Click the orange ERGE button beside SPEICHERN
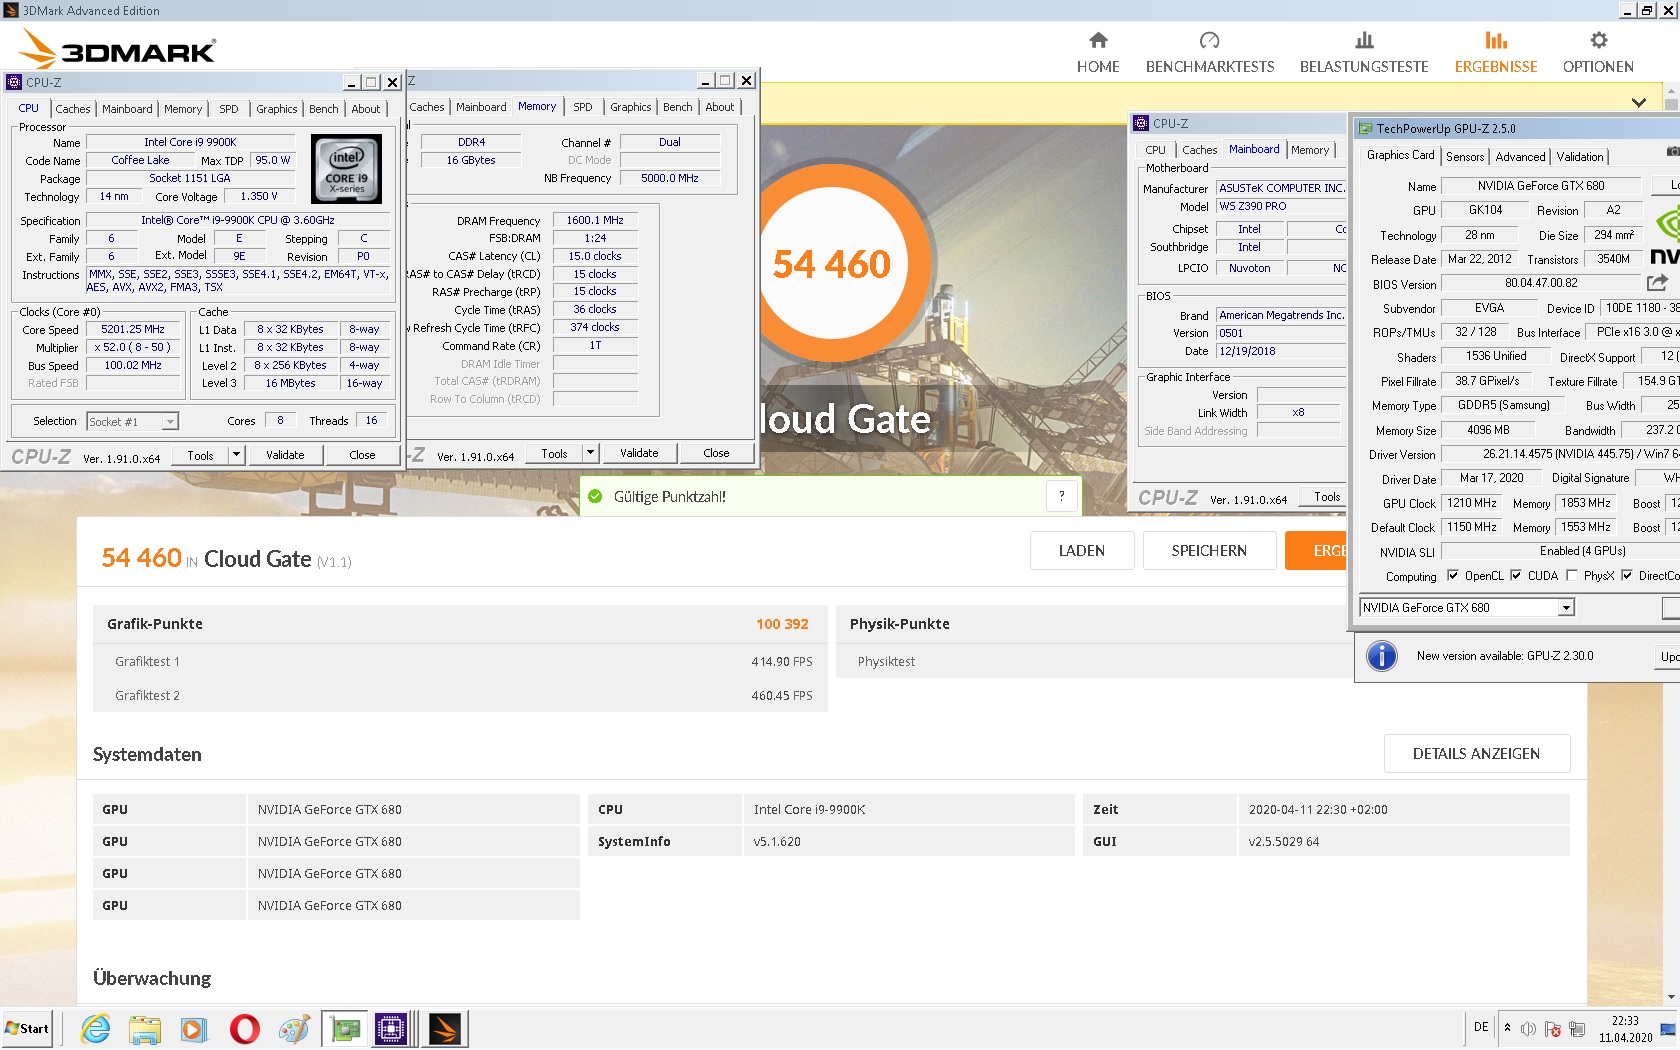The height and width of the screenshot is (1050, 1680). pos(1317,551)
